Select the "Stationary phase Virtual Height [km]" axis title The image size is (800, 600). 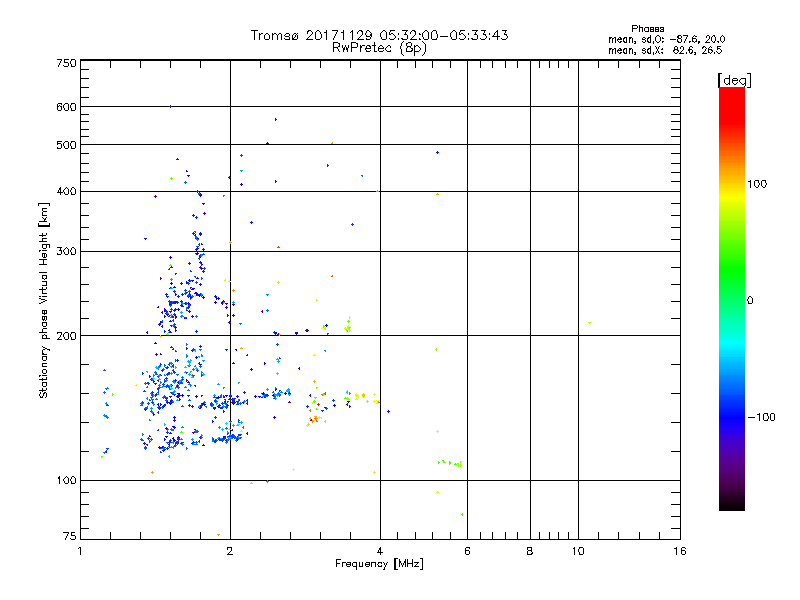point(44,301)
